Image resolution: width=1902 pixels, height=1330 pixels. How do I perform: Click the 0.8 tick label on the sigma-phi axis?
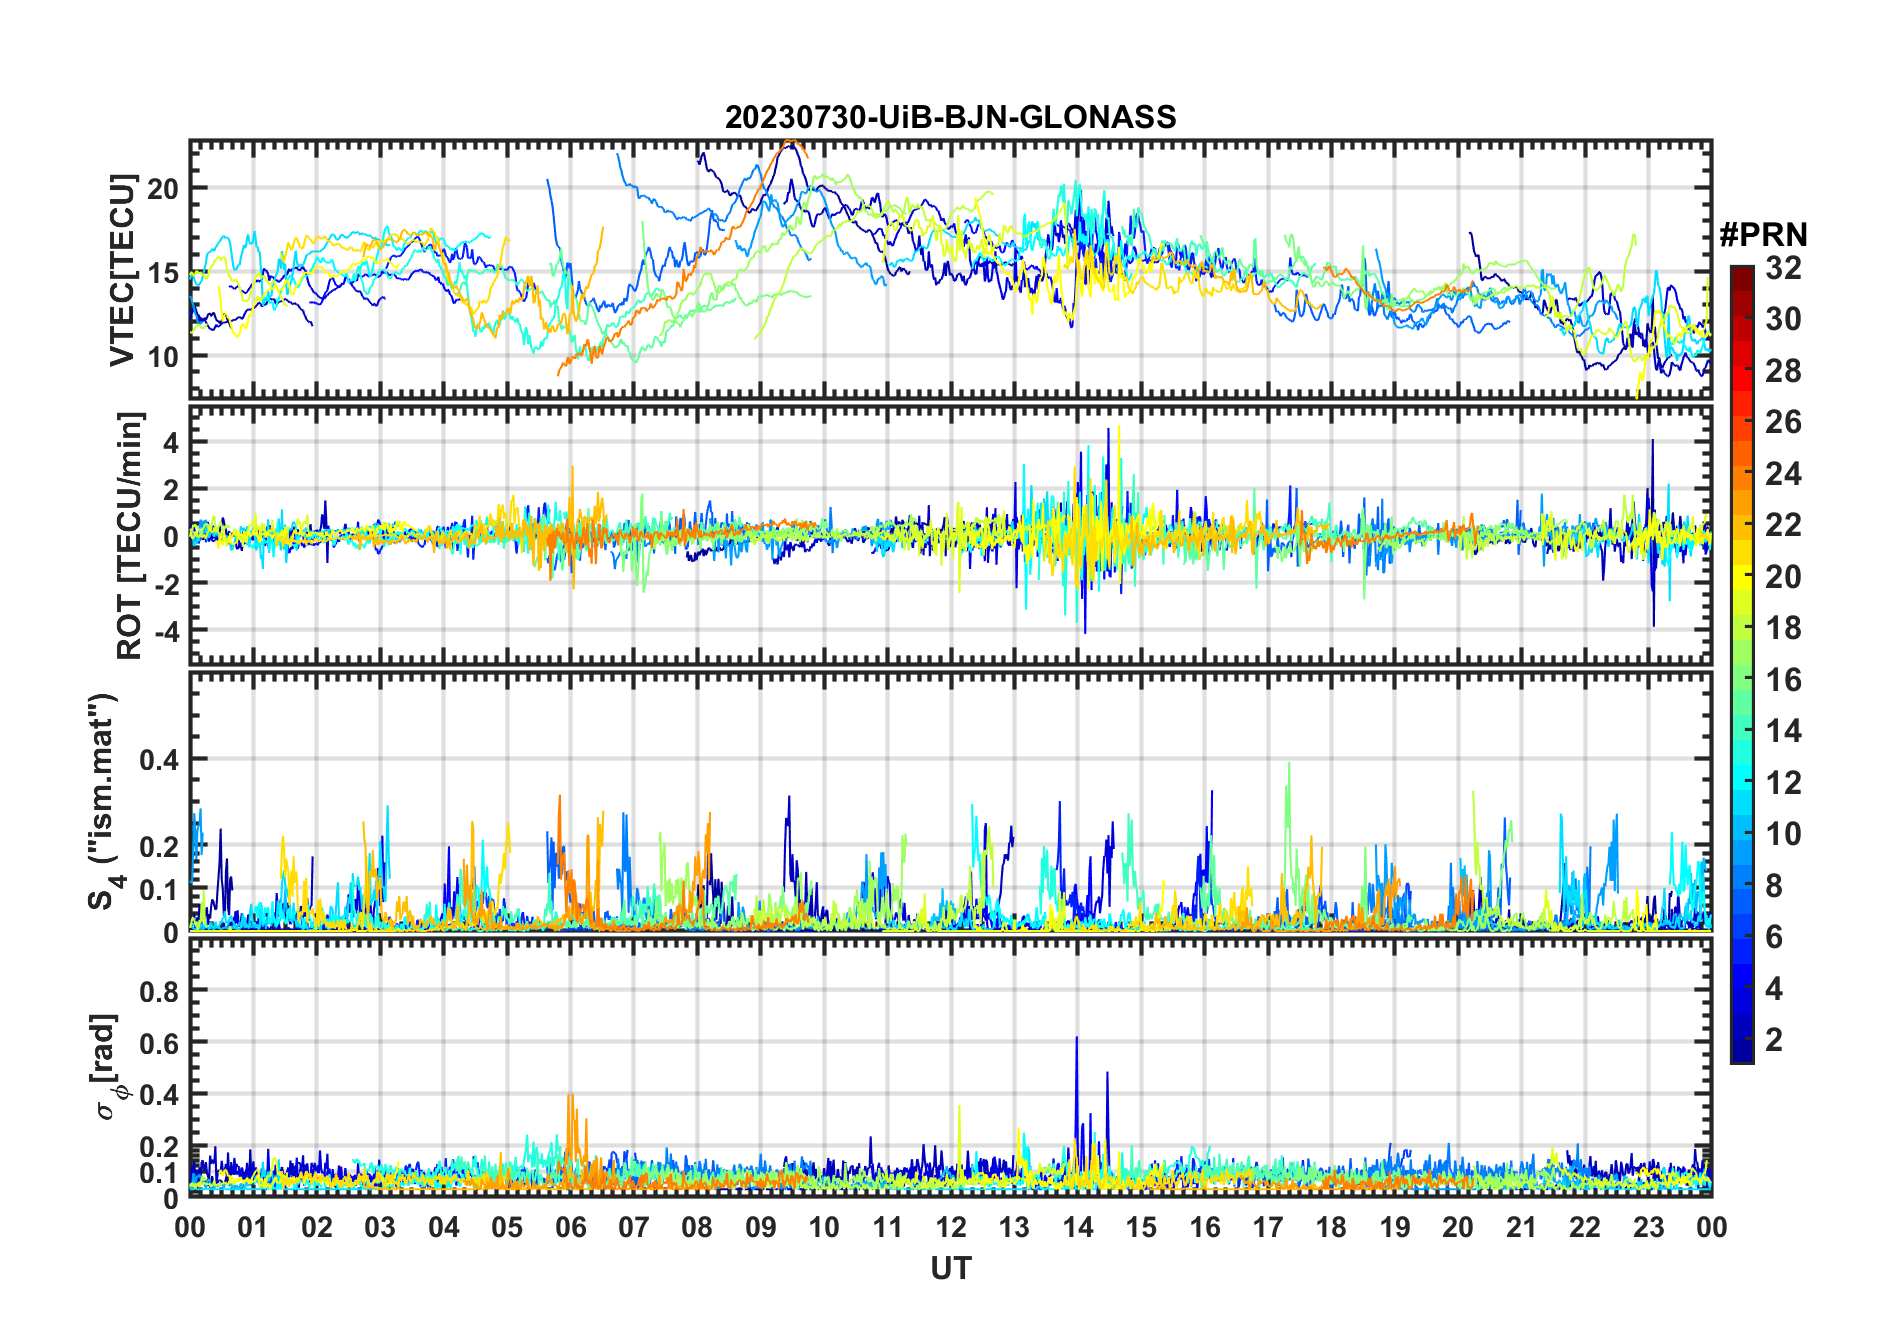tap(159, 991)
